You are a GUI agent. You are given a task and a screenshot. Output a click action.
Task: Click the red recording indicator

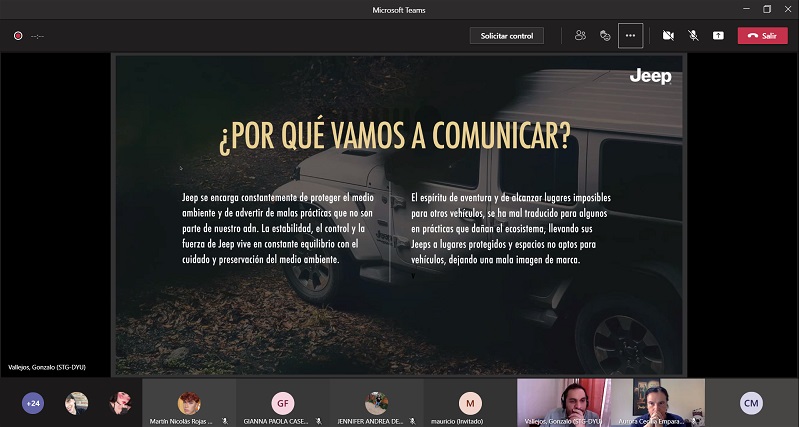coord(18,36)
